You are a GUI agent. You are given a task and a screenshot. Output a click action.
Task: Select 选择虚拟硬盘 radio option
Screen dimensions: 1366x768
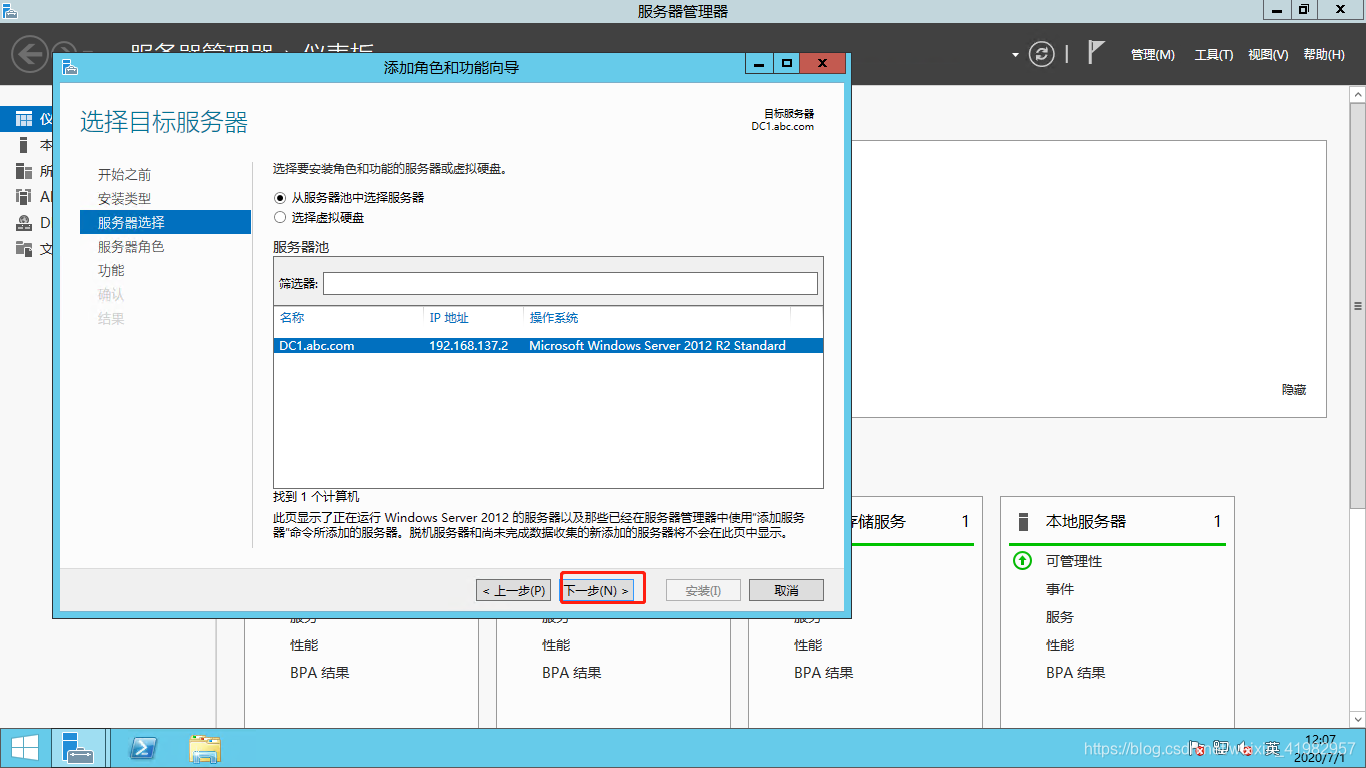coord(280,217)
